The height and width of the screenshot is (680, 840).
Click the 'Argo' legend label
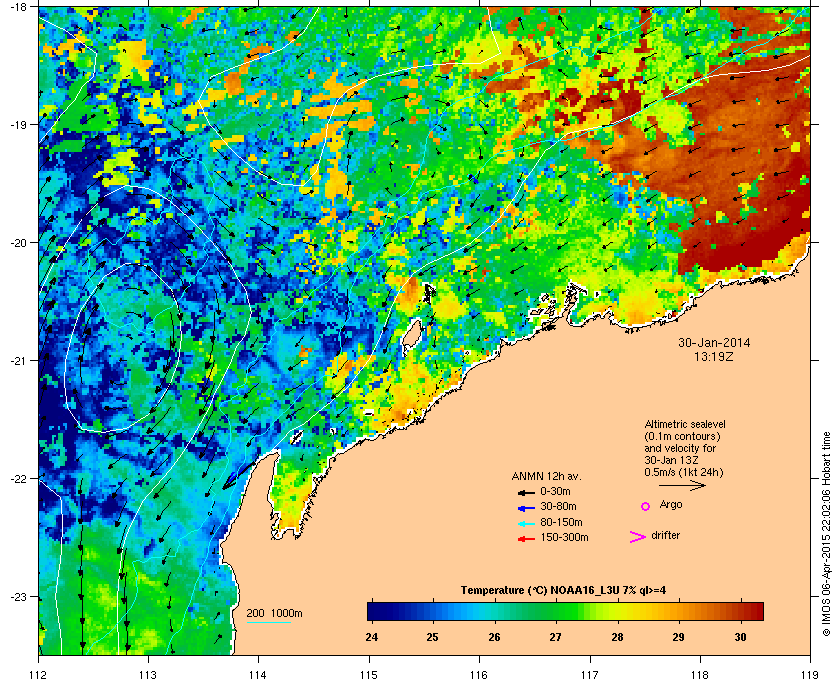coord(671,504)
